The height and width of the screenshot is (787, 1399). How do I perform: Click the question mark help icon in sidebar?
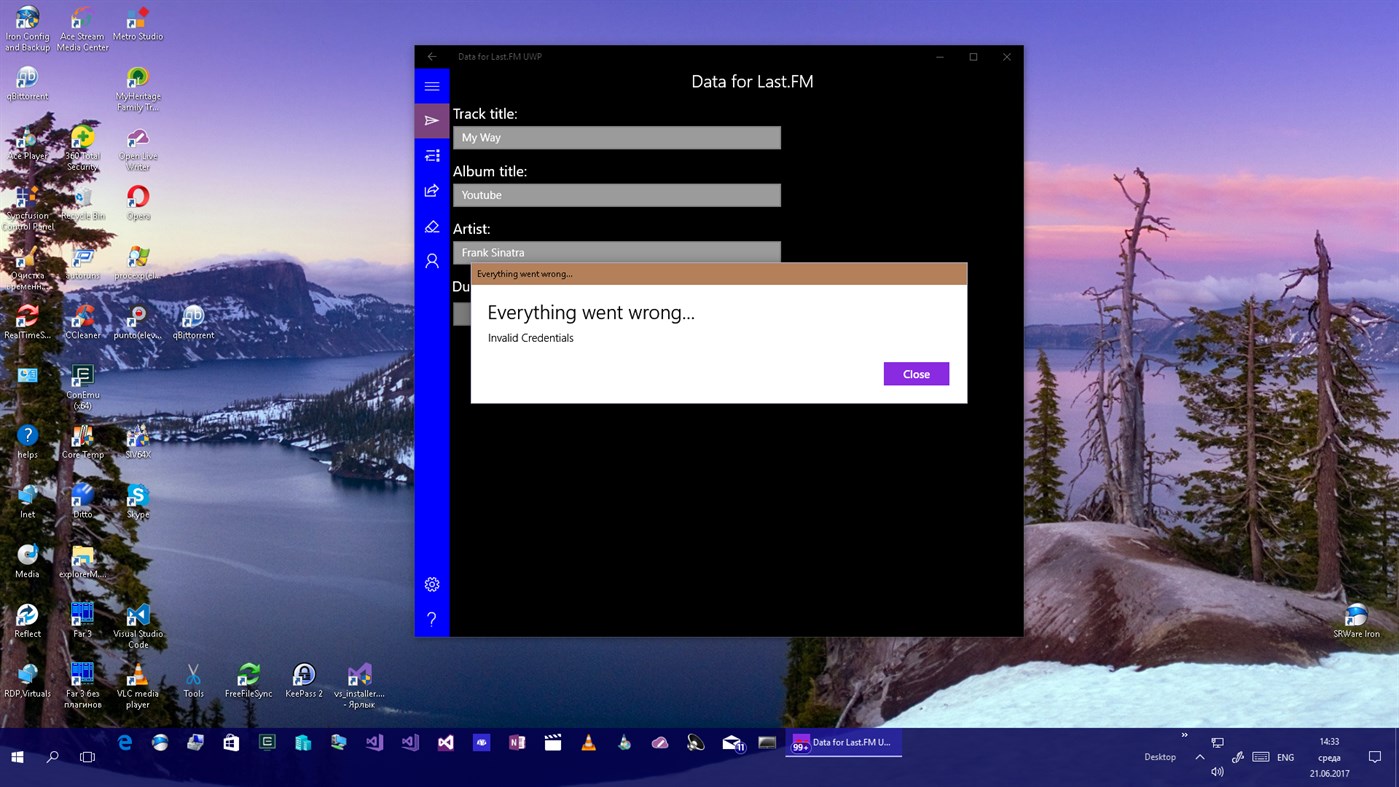[432, 619]
